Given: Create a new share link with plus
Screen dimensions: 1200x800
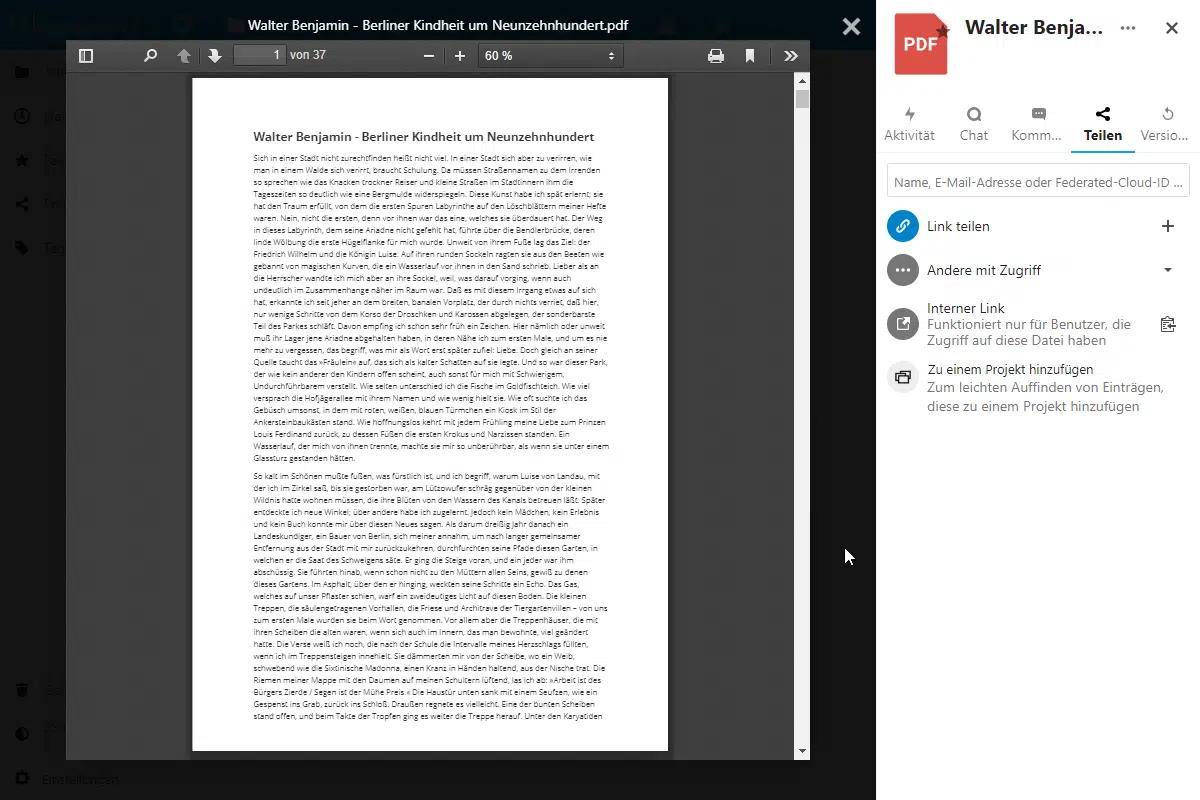Looking at the screenshot, I should pos(1167,226).
